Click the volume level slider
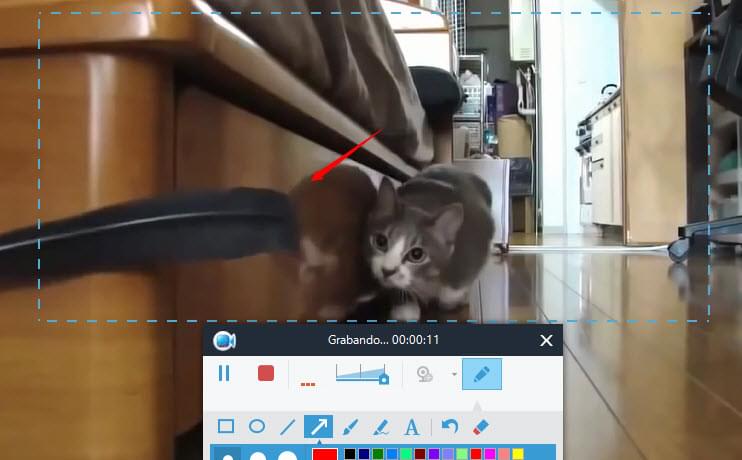 [361, 374]
